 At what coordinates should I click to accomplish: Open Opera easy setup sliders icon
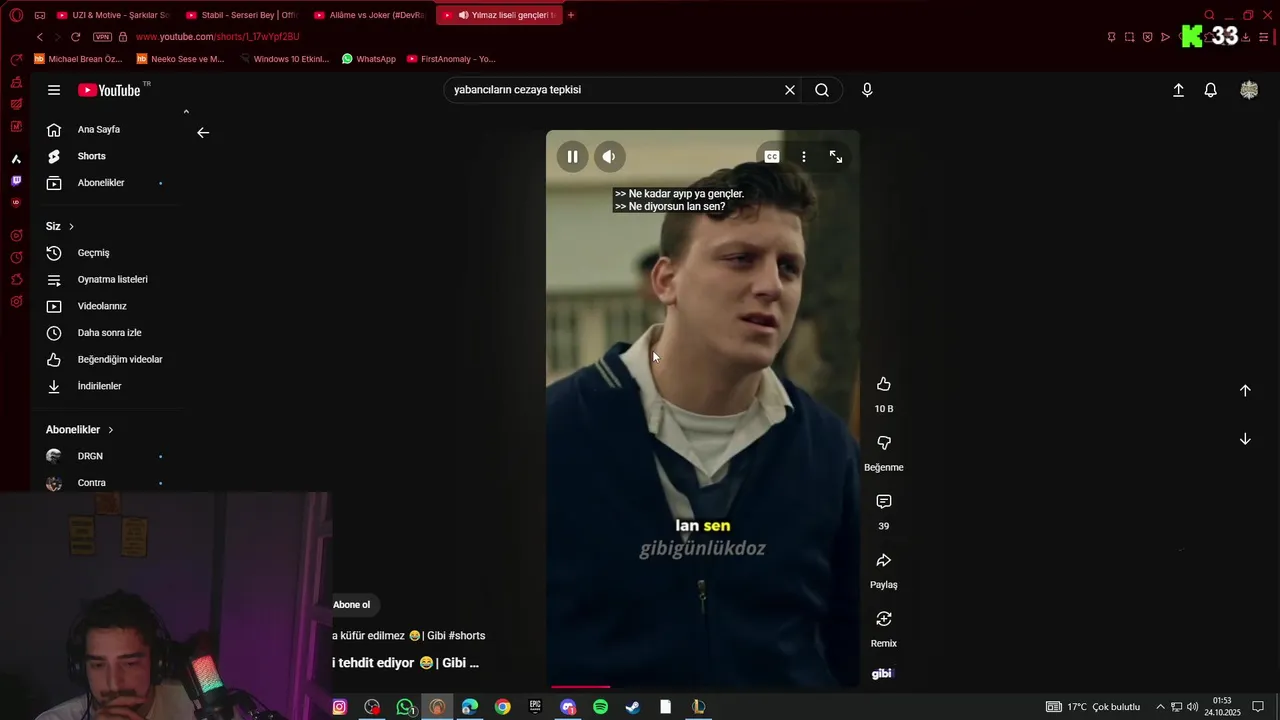1263,37
